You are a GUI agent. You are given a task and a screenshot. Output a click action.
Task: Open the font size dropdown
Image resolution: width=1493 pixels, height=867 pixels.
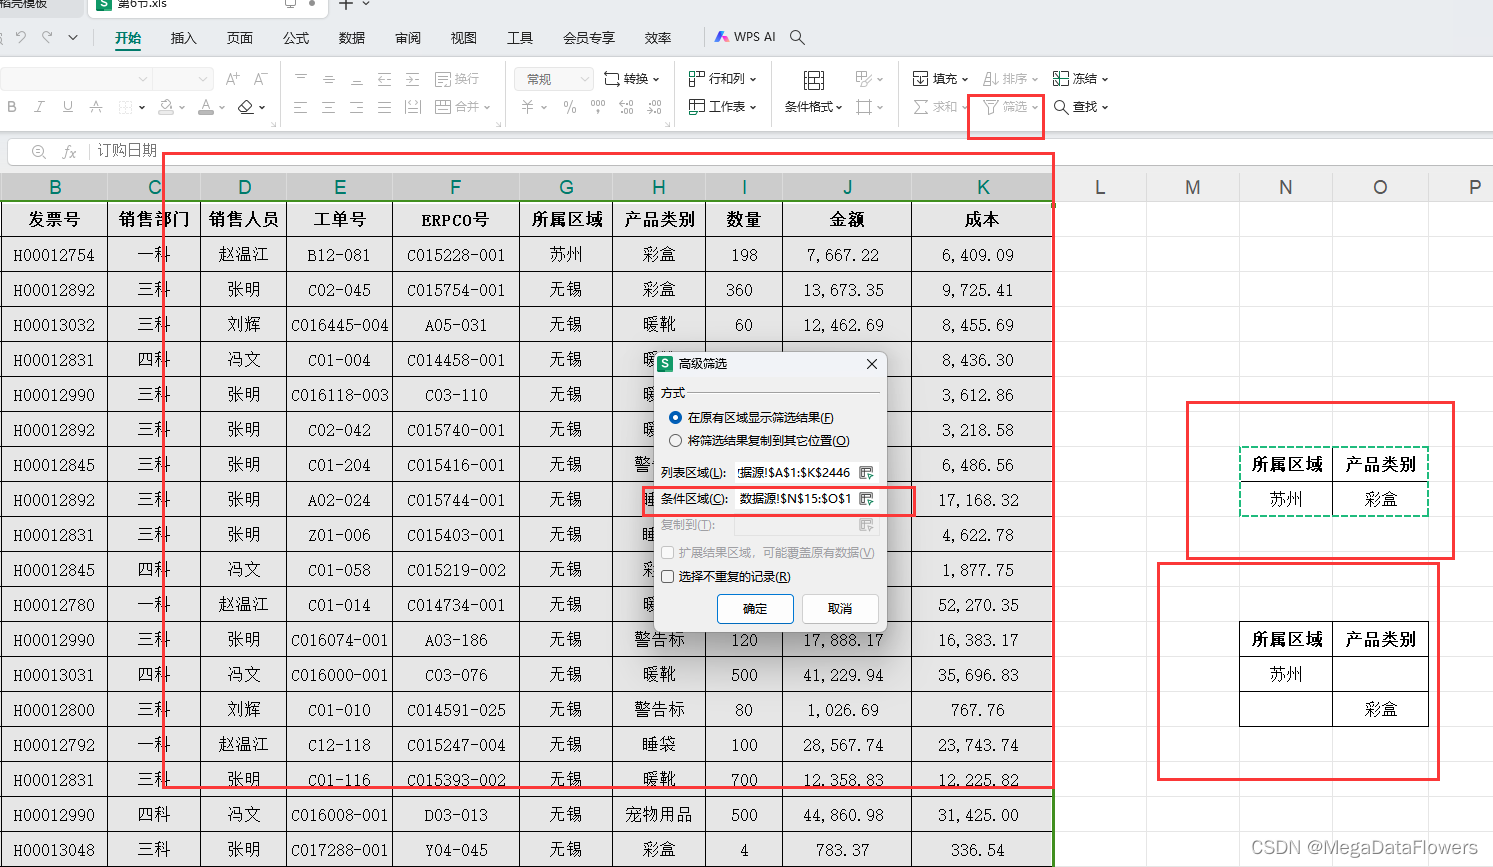pyautogui.click(x=204, y=79)
